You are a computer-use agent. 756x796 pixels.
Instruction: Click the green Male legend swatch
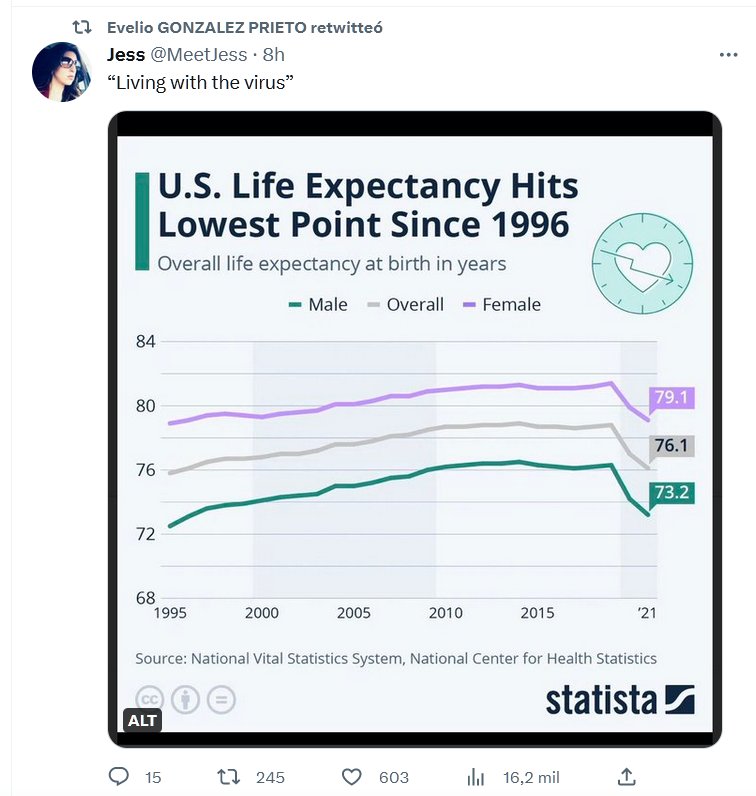point(294,305)
